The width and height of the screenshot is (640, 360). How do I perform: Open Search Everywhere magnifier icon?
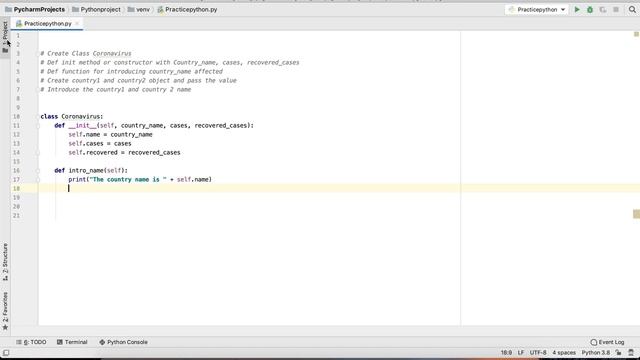(632, 9)
